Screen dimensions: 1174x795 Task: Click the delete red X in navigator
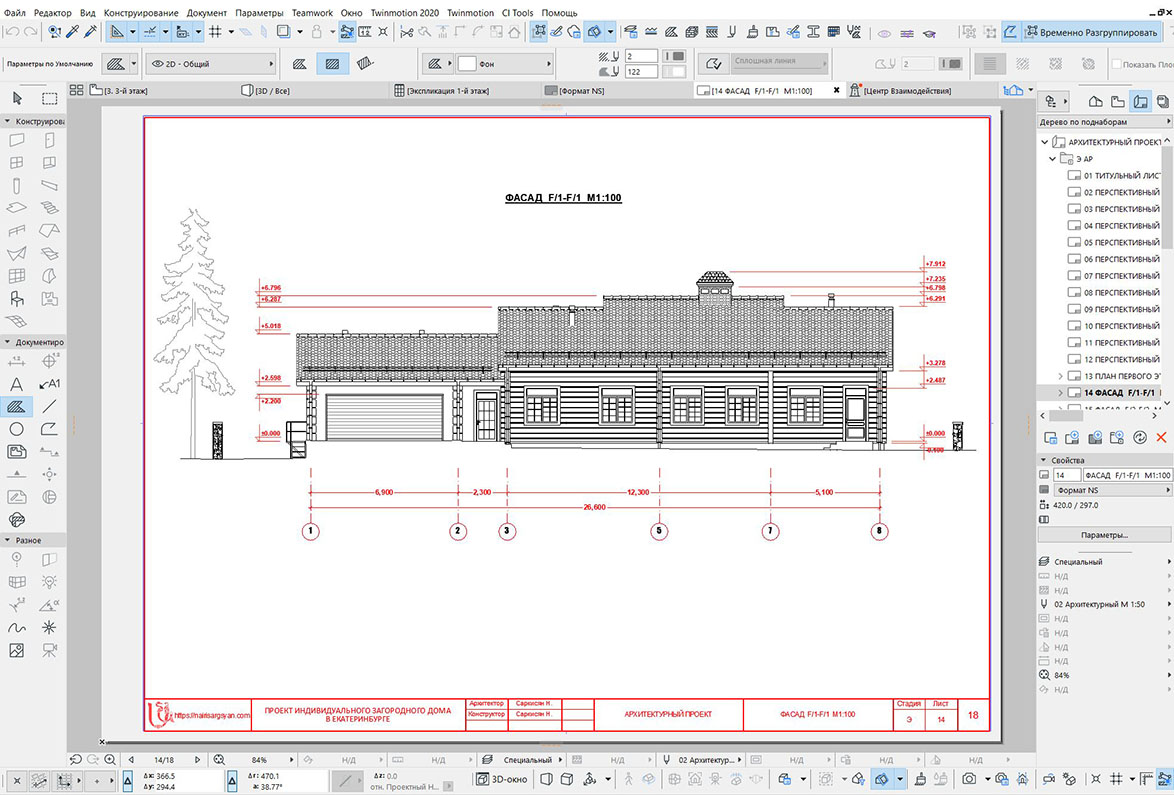[x=1161, y=437]
